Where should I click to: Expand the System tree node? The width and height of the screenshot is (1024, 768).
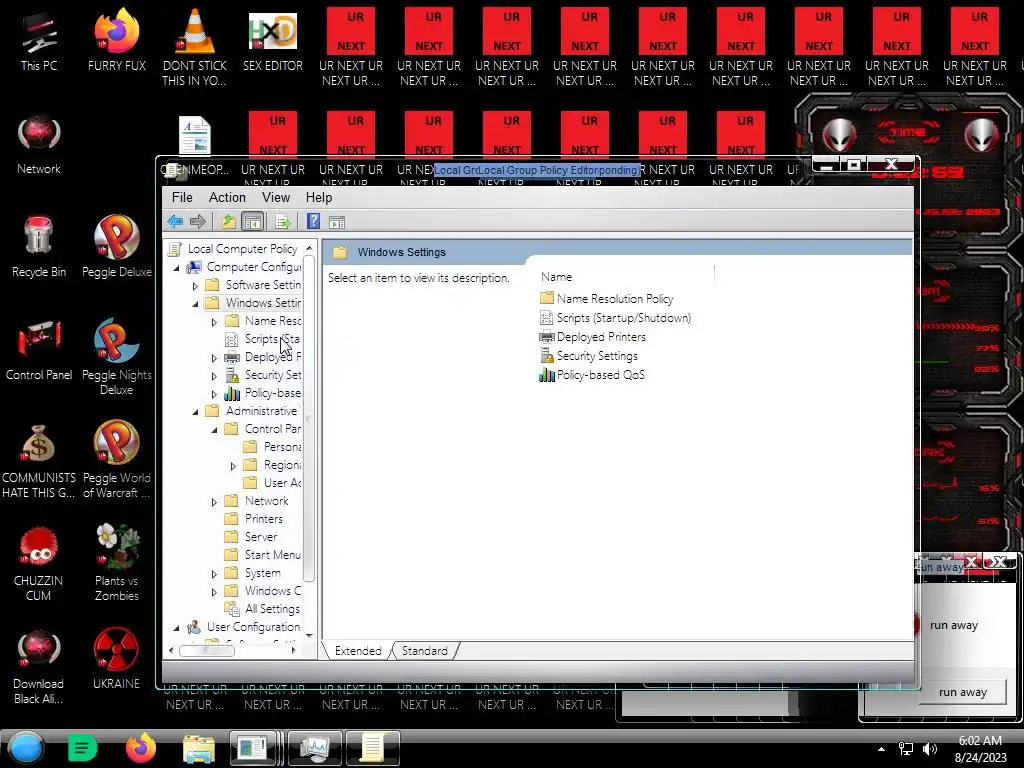click(x=214, y=574)
